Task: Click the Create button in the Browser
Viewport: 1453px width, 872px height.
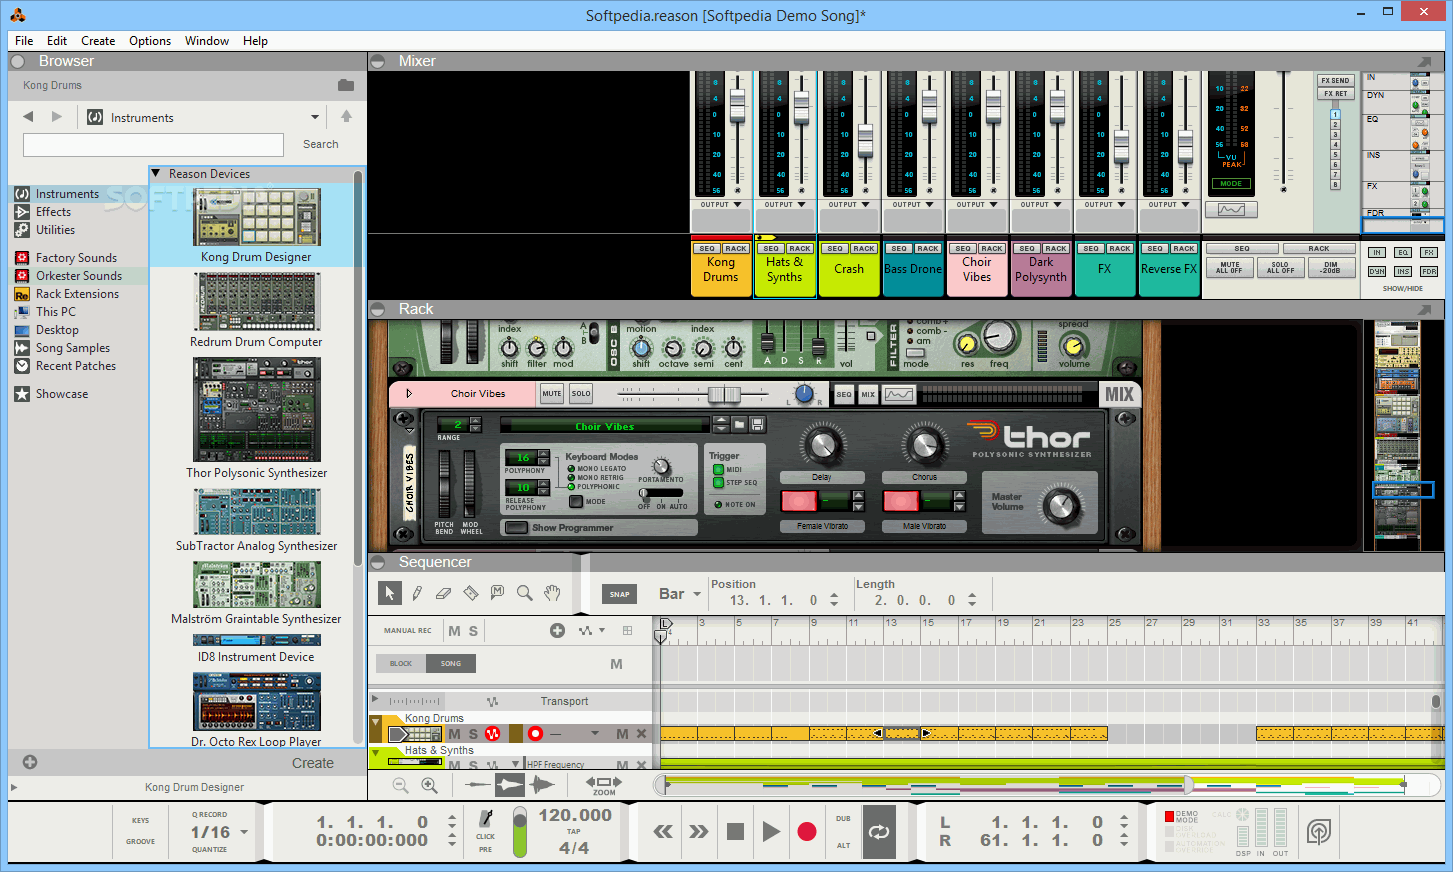Action: coord(313,763)
